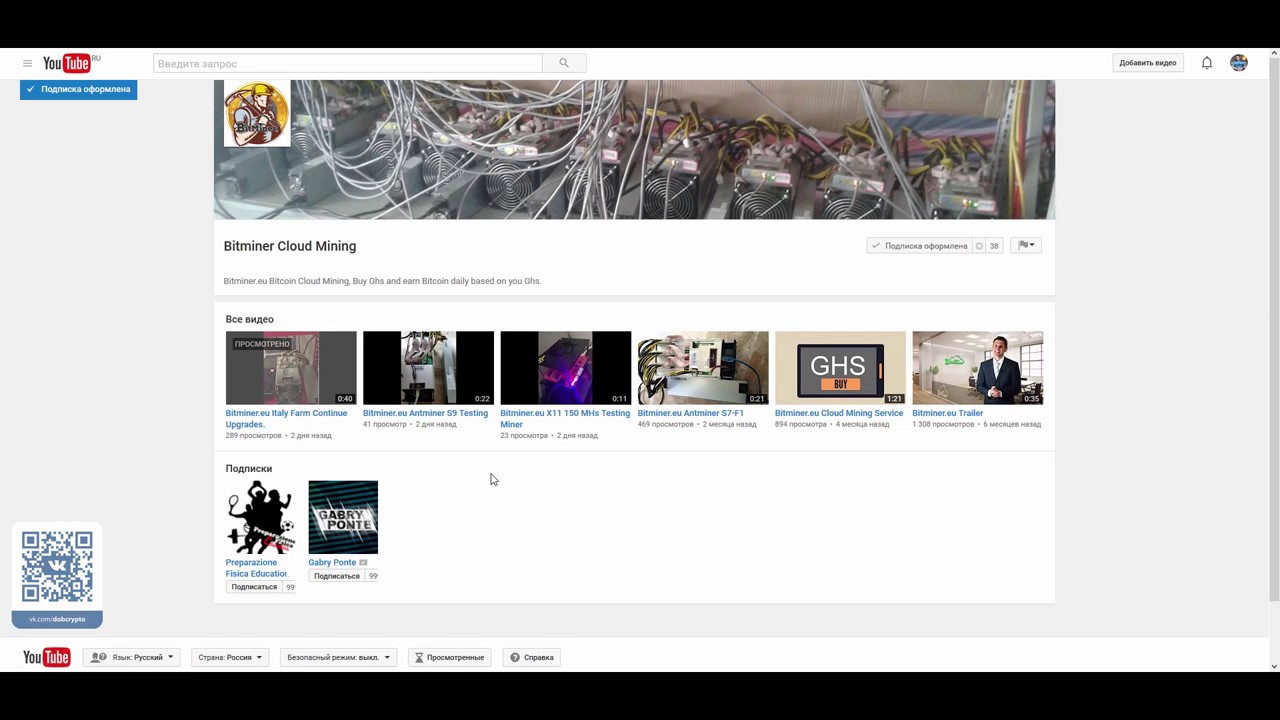Screen dimensions: 1280x720
Task: Click "Bitminer.eu Trailer" title link
Action: tap(948, 413)
